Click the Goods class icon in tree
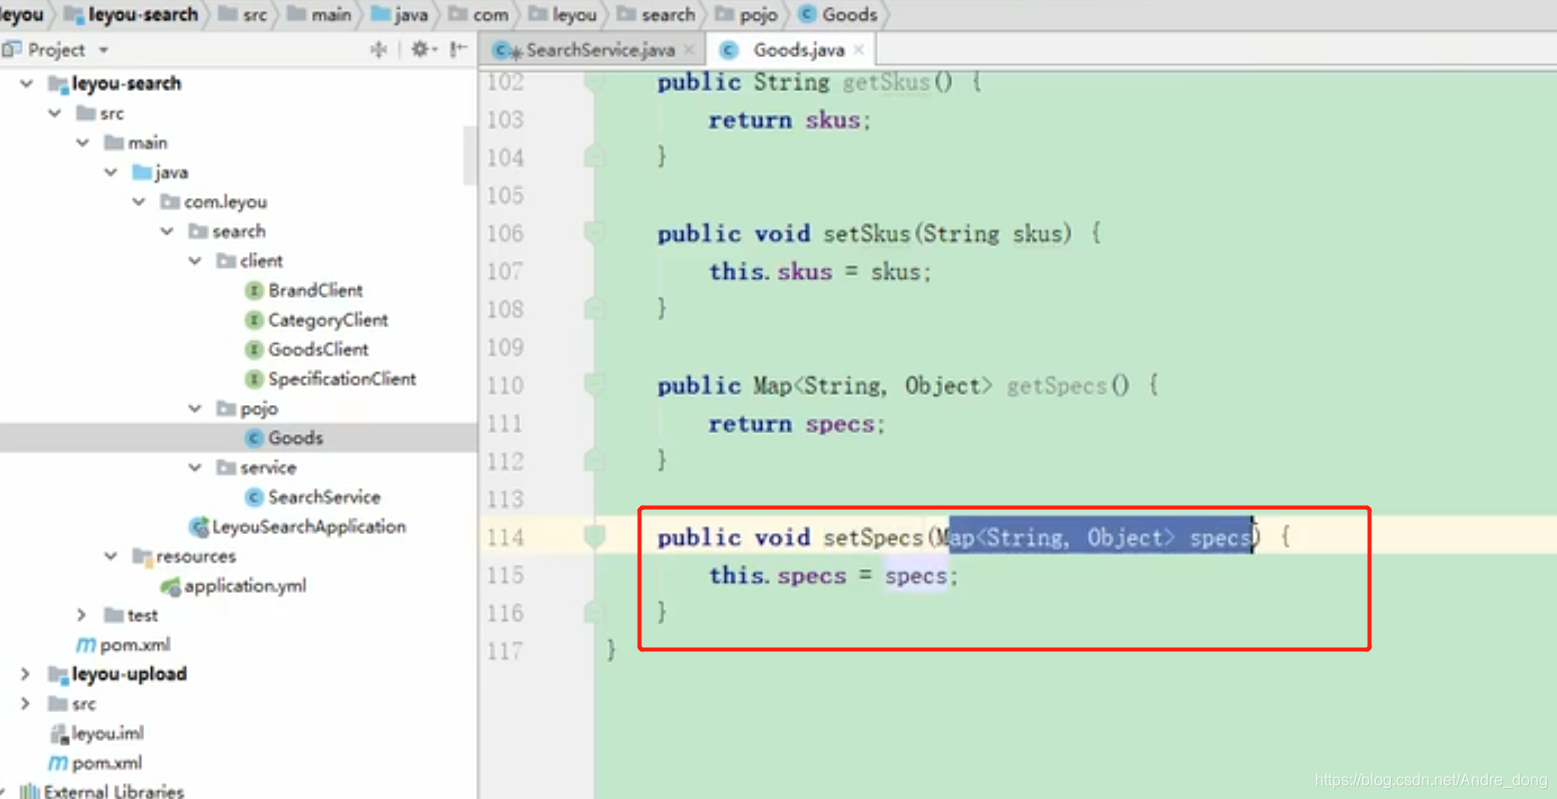The width and height of the screenshot is (1557, 799). click(x=254, y=438)
